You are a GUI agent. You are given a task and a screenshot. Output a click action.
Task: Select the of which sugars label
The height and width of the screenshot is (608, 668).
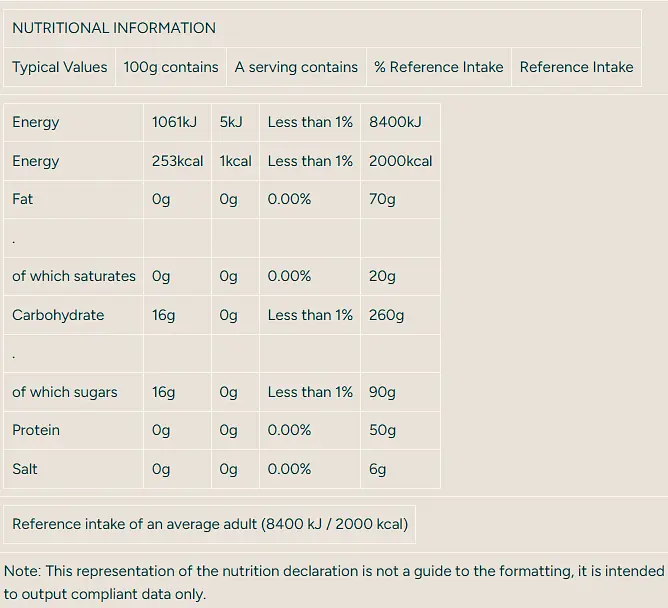[x=65, y=392]
